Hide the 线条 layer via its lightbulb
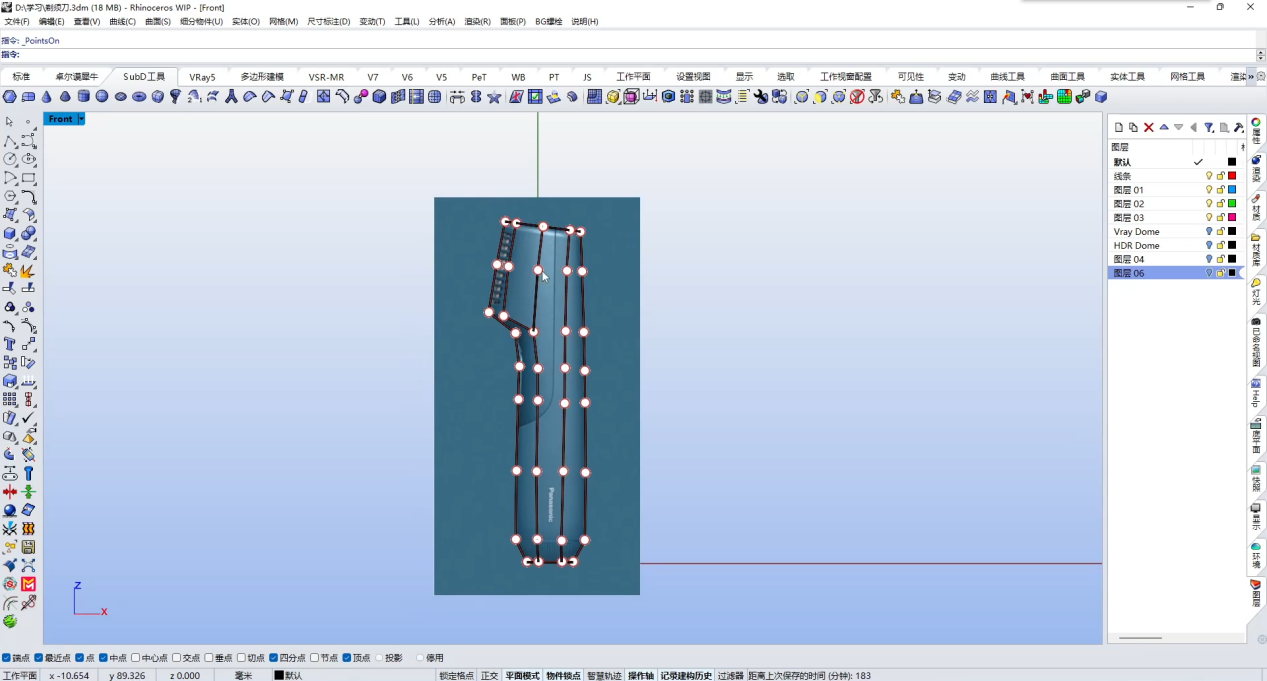The width and height of the screenshot is (1267, 681). click(x=1209, y=176)
